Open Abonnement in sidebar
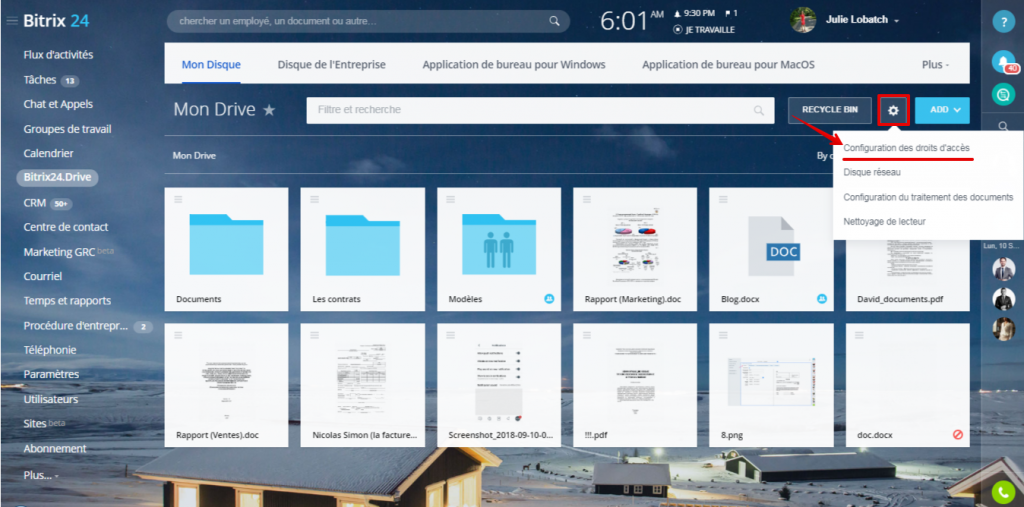 click(55, 449)
